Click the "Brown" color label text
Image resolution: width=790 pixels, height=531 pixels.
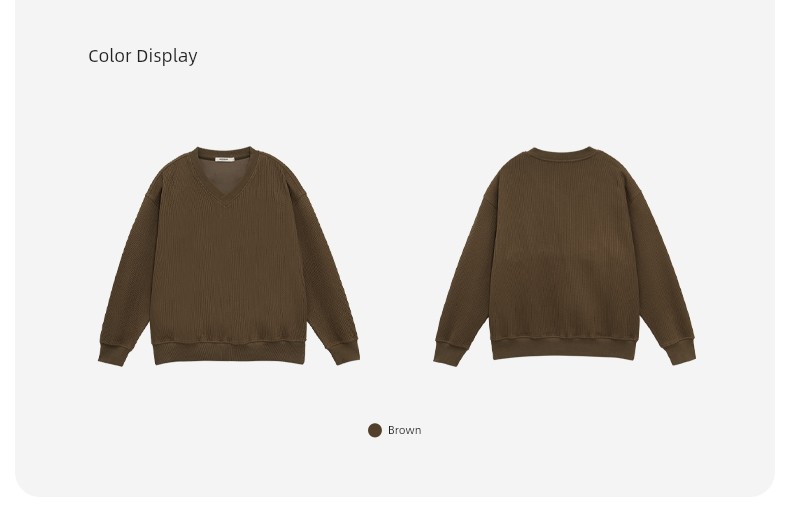(x=405, y=430)
